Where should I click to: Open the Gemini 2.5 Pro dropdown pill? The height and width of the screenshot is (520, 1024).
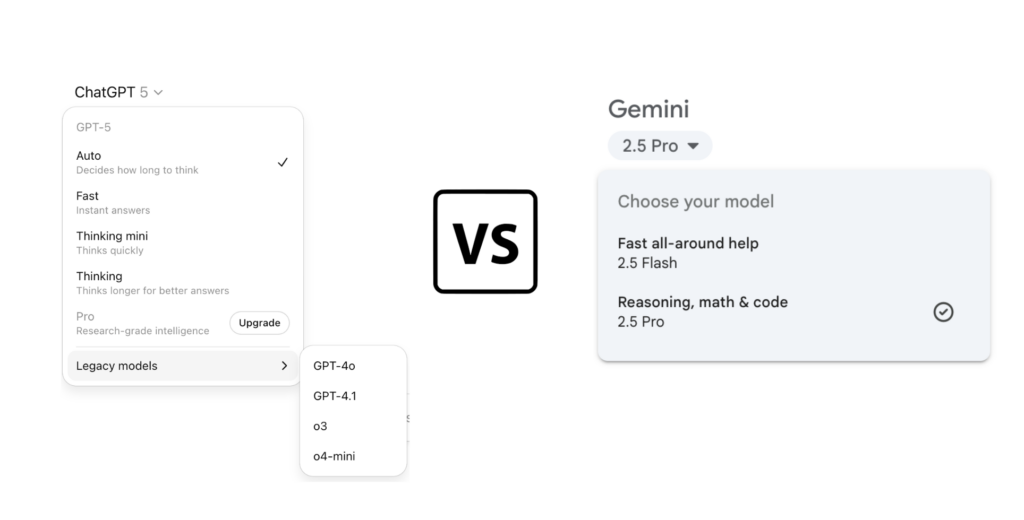pos(660,146)
